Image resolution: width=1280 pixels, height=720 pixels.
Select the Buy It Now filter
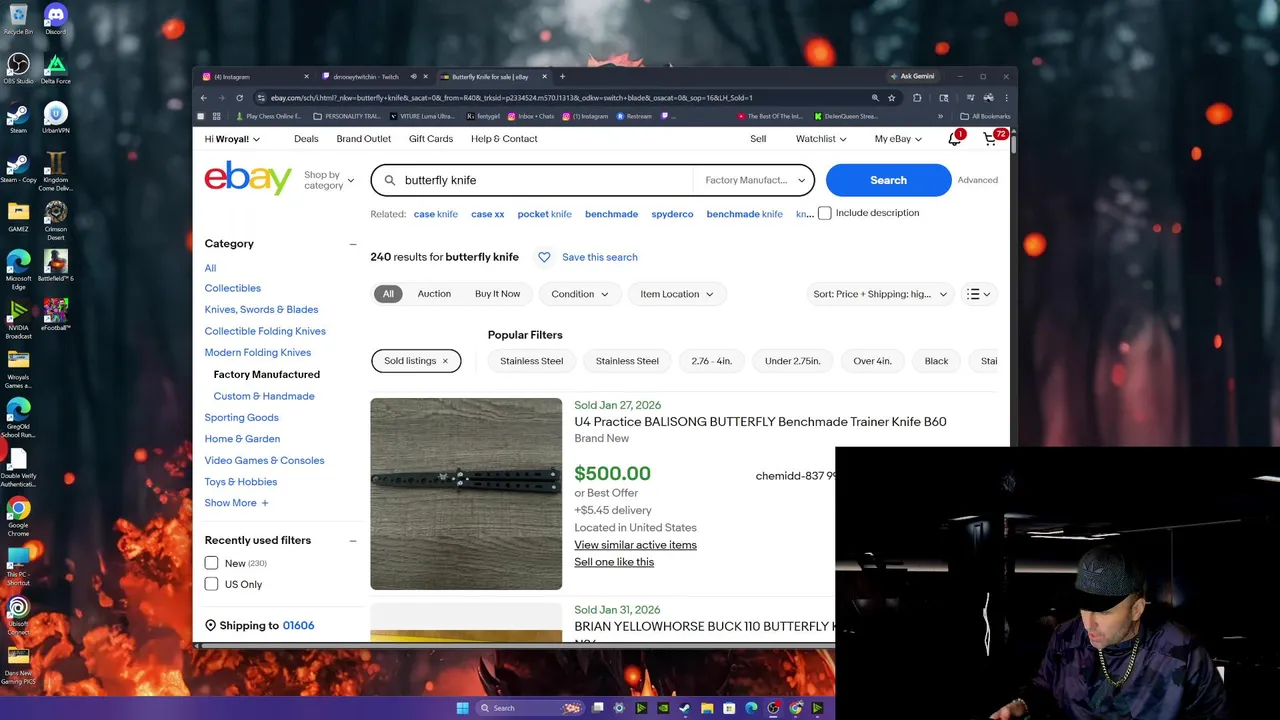pyautogui.click(x=497, y=294)
